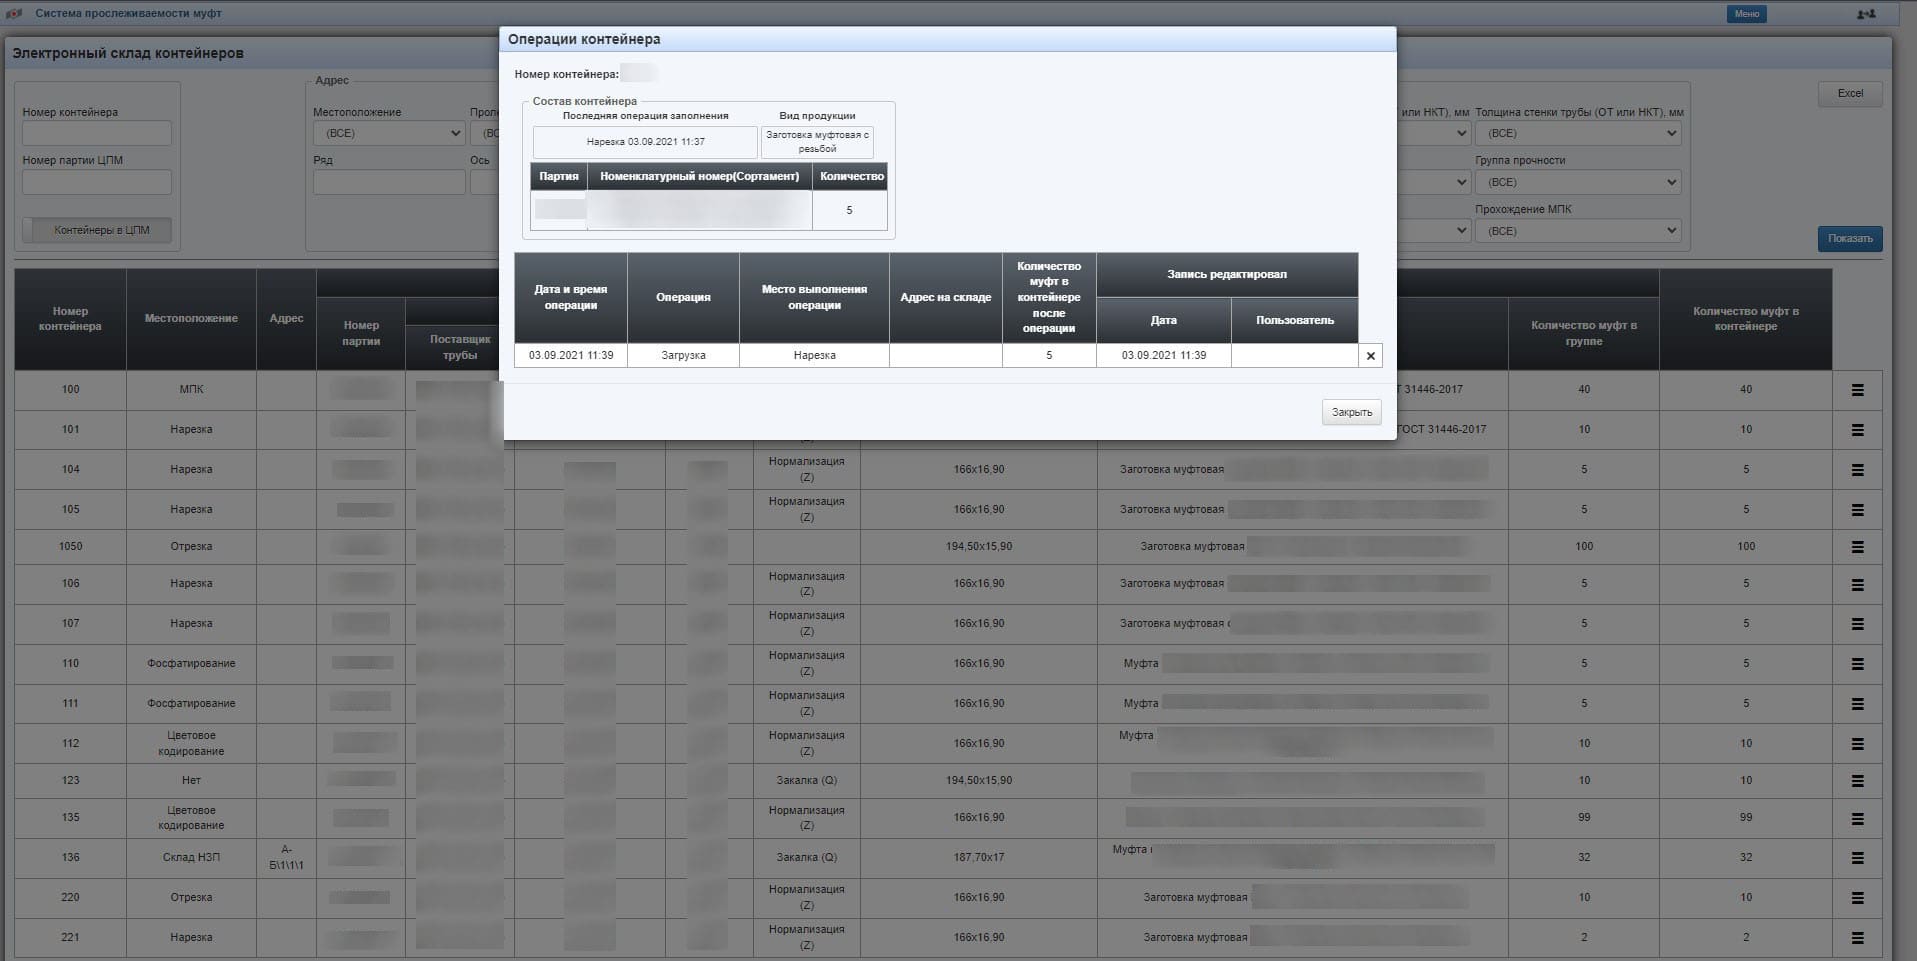Open row menu for container 136

point(1857,858)
